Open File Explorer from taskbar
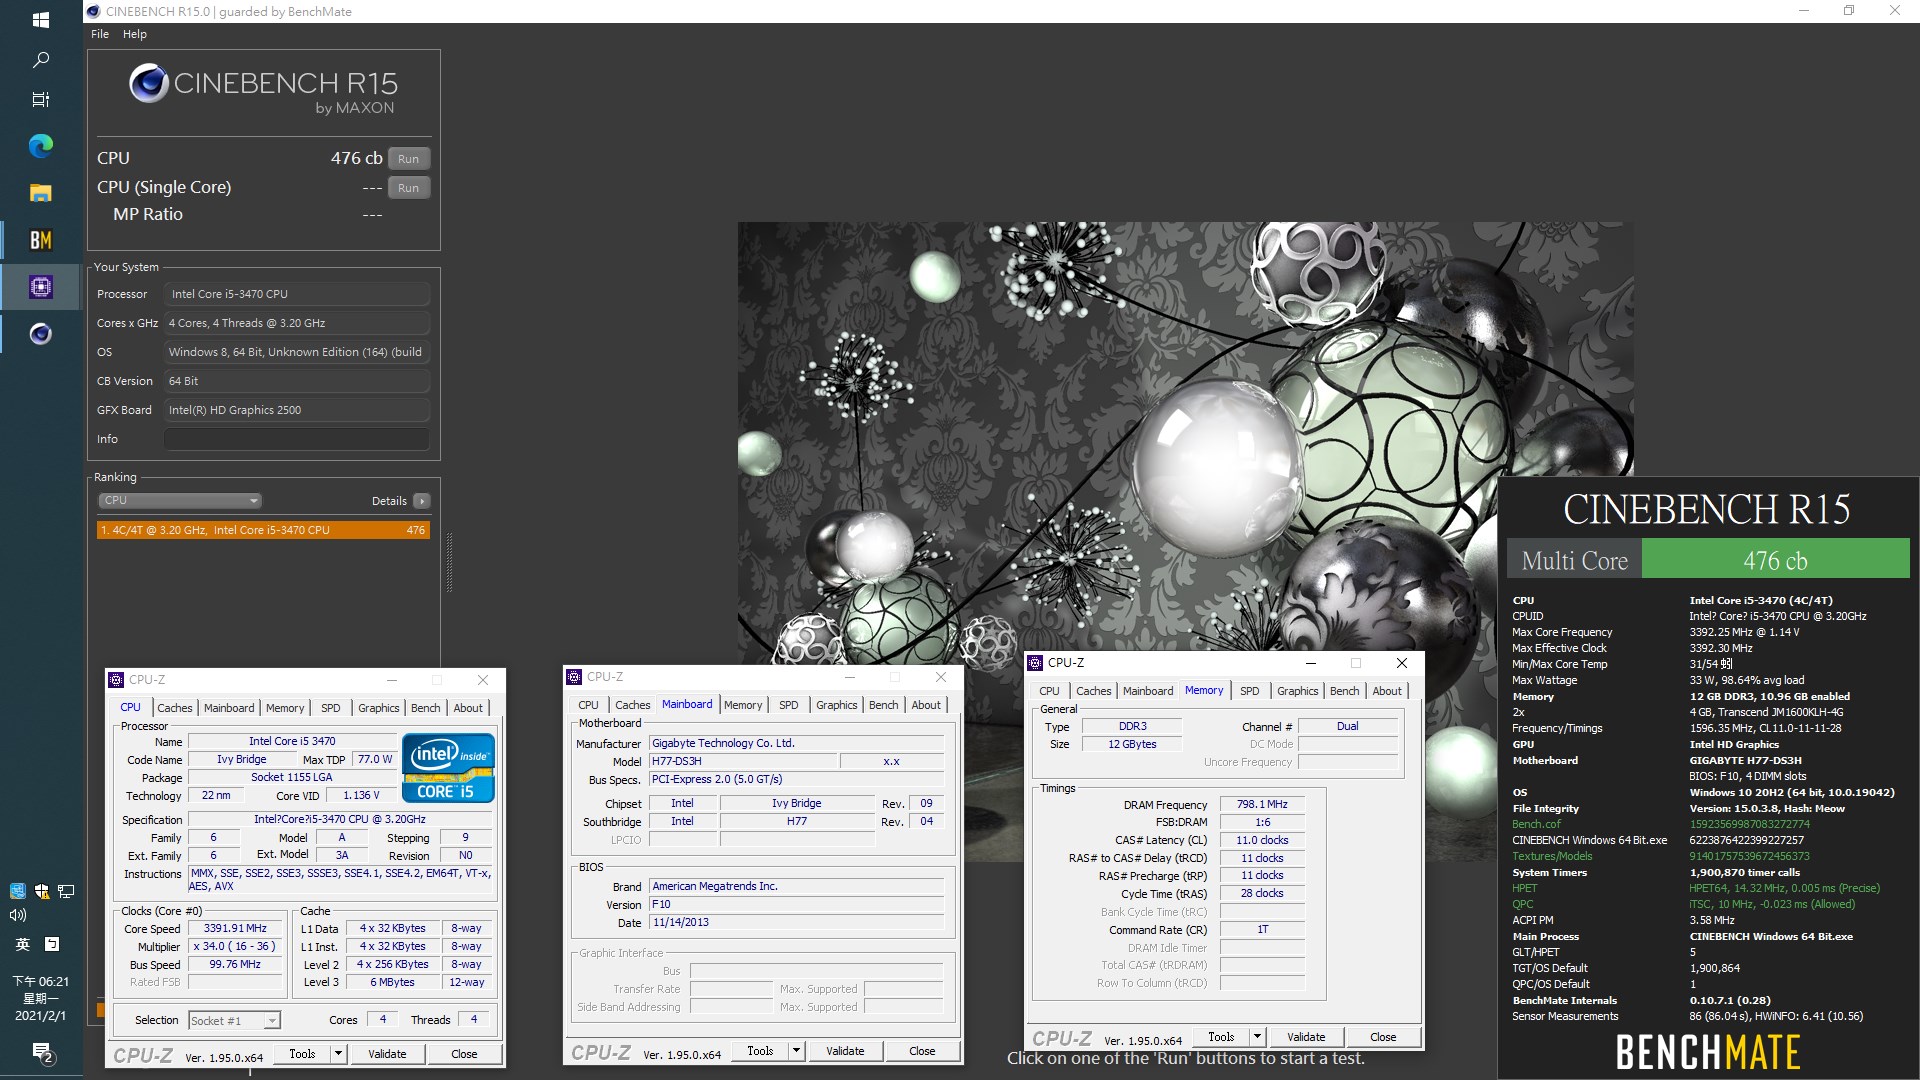The width and height of the screenshot is (1920, 1080). (x=41, y=193)
